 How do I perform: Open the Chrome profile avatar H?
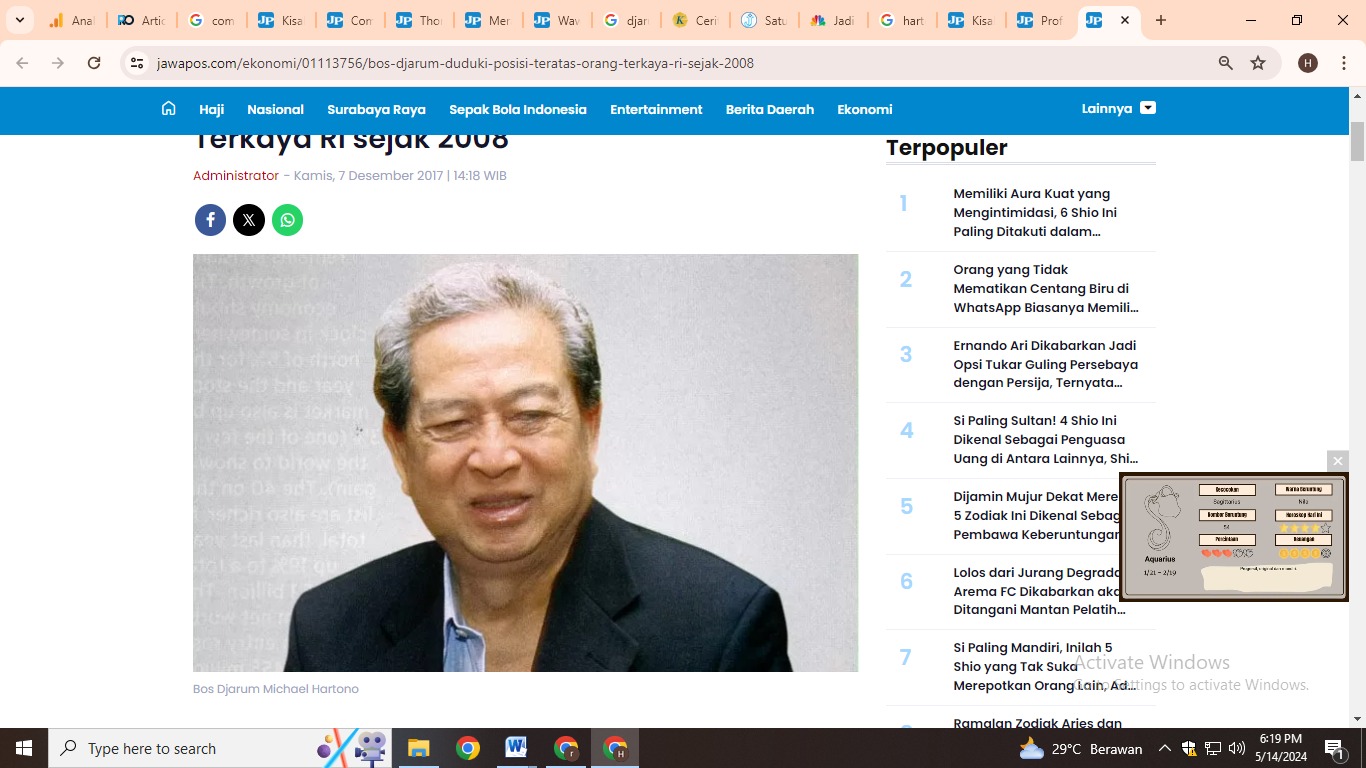(1308, 63)
